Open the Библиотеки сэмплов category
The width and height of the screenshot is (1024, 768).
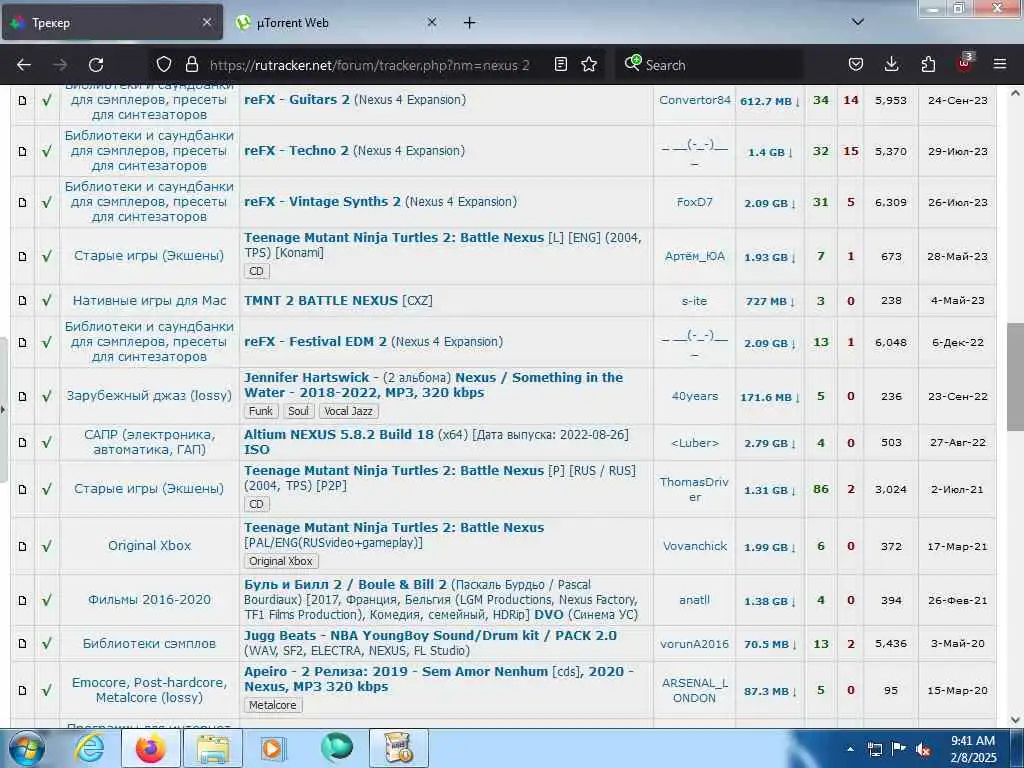[150, 643]
